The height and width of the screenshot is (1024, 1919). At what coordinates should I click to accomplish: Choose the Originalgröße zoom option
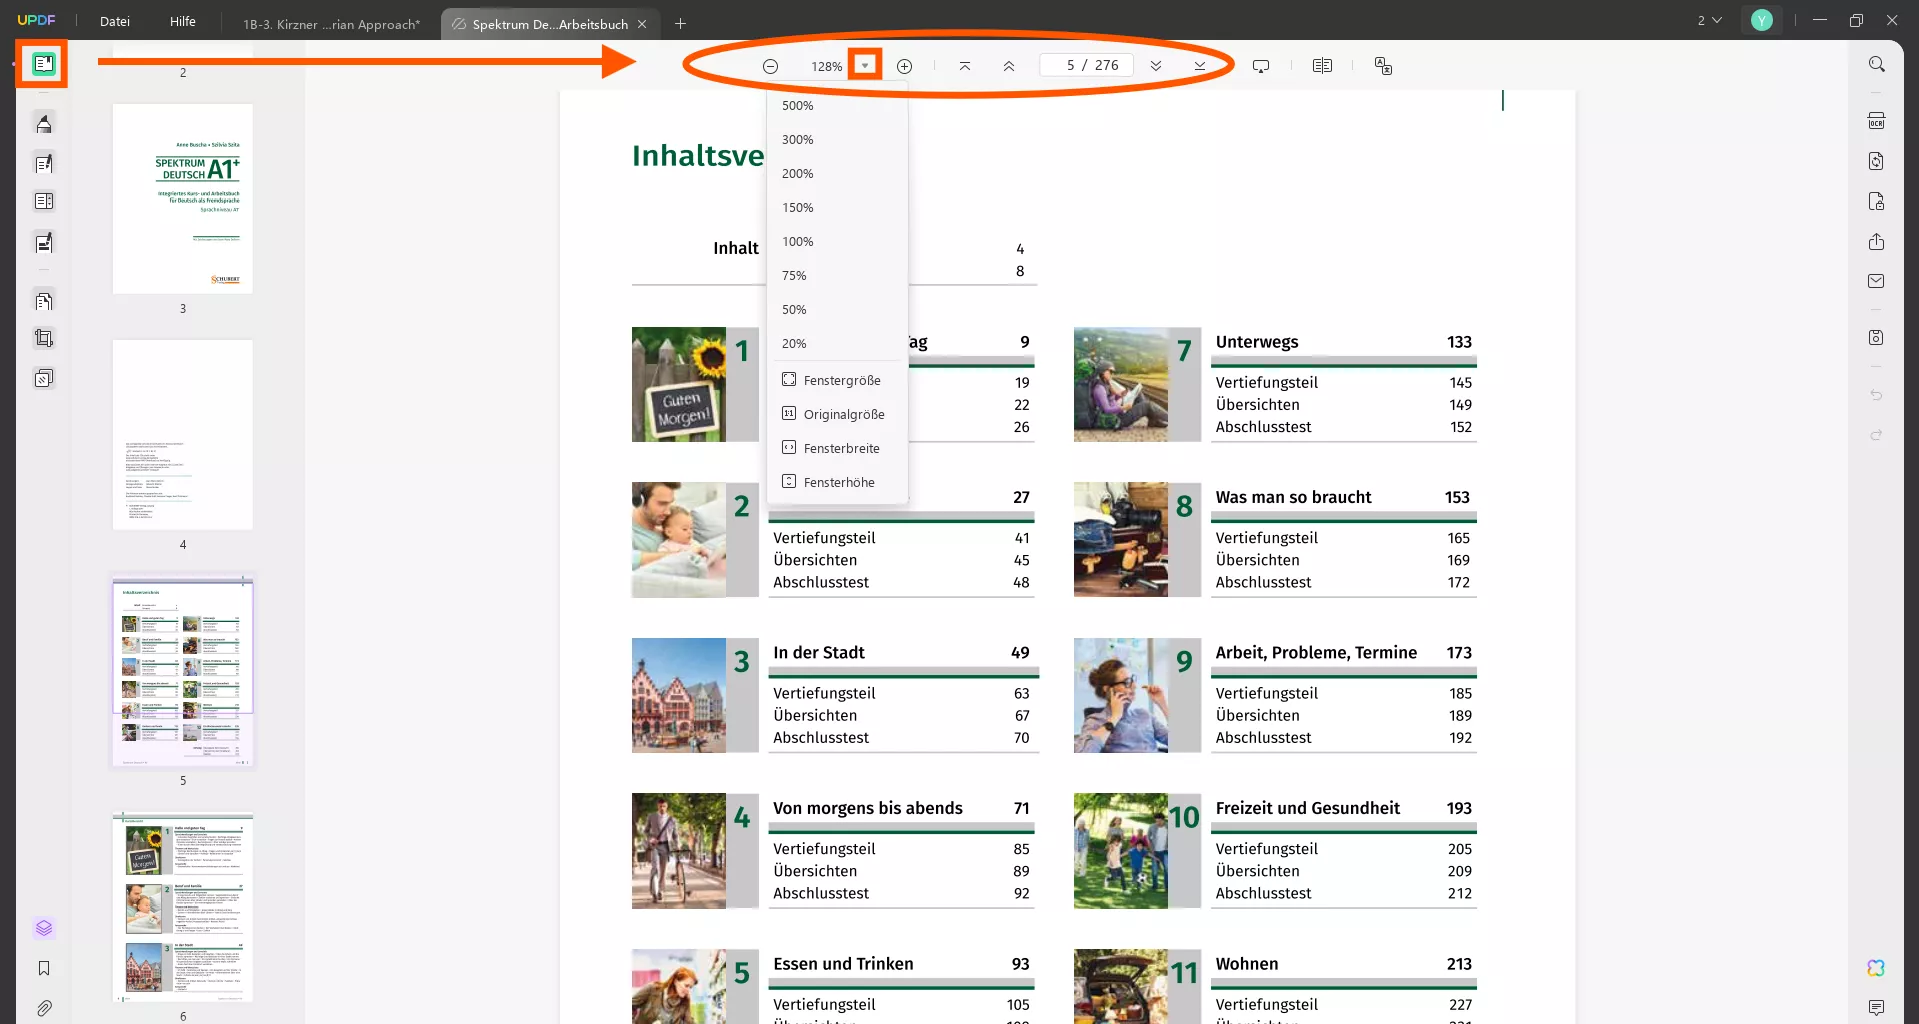point(838,414)
